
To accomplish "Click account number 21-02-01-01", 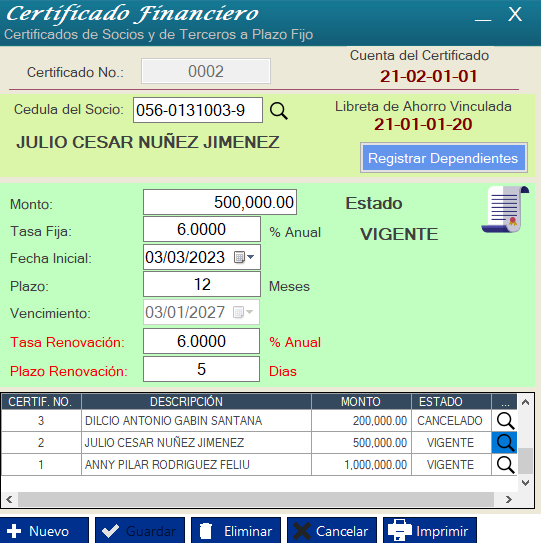I will [x=428, y=76].
